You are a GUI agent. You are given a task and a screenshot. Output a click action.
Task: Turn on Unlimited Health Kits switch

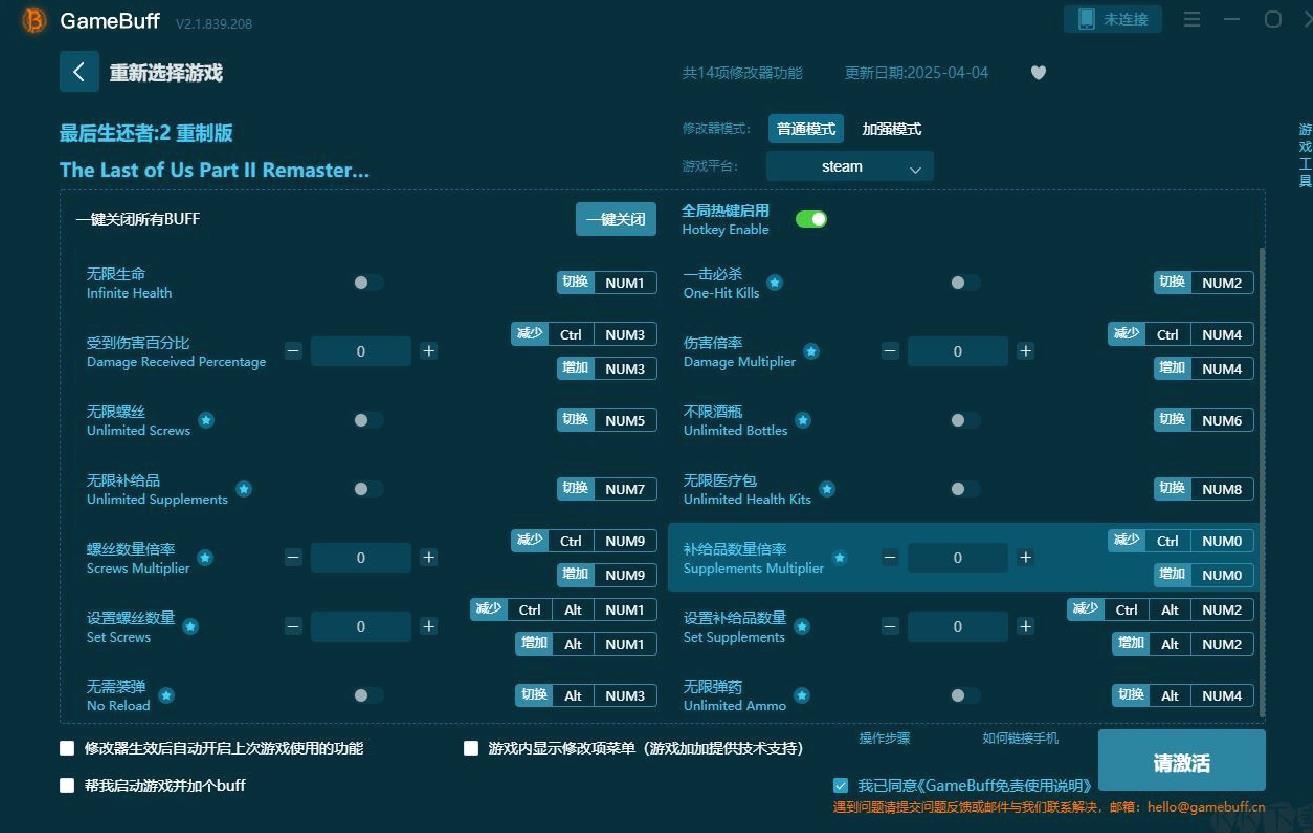[964, 489]
